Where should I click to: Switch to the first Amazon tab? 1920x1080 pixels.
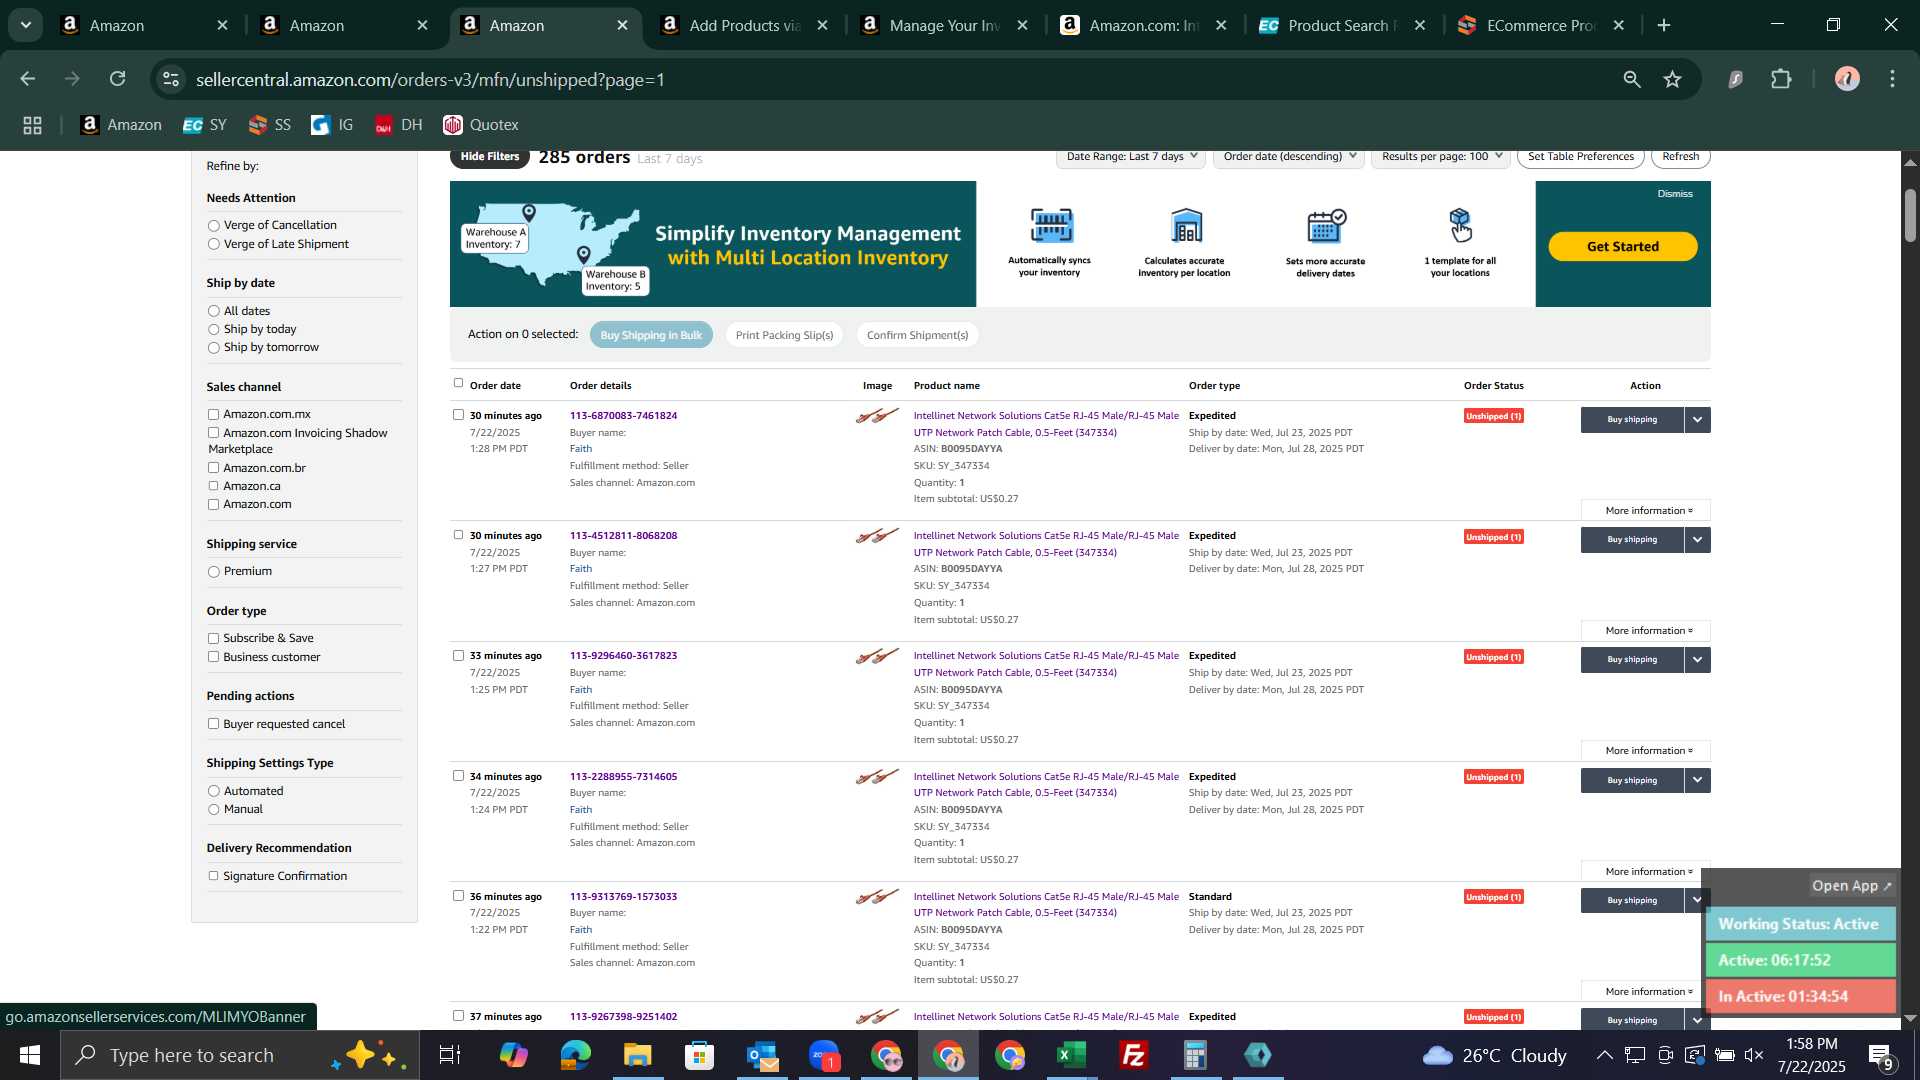[145, 25]
